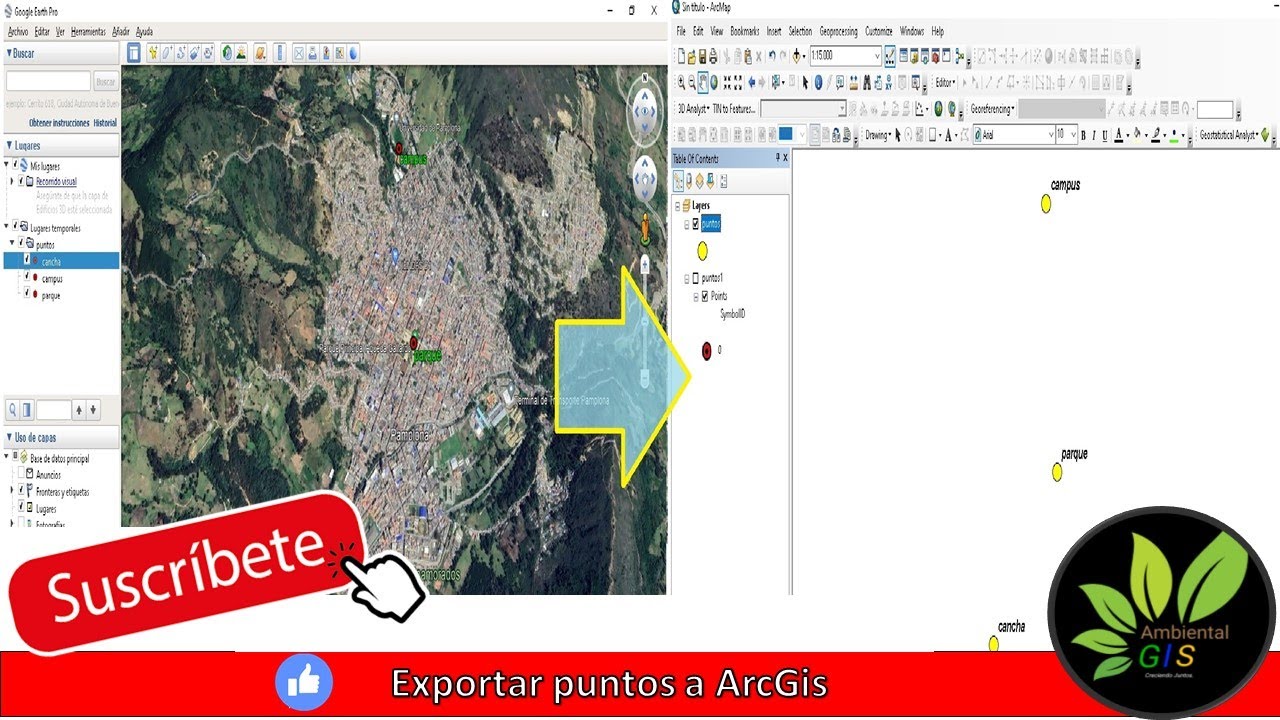
Task: Click List By Selection in Table Of Contents
Action: [x=710, y=181]
